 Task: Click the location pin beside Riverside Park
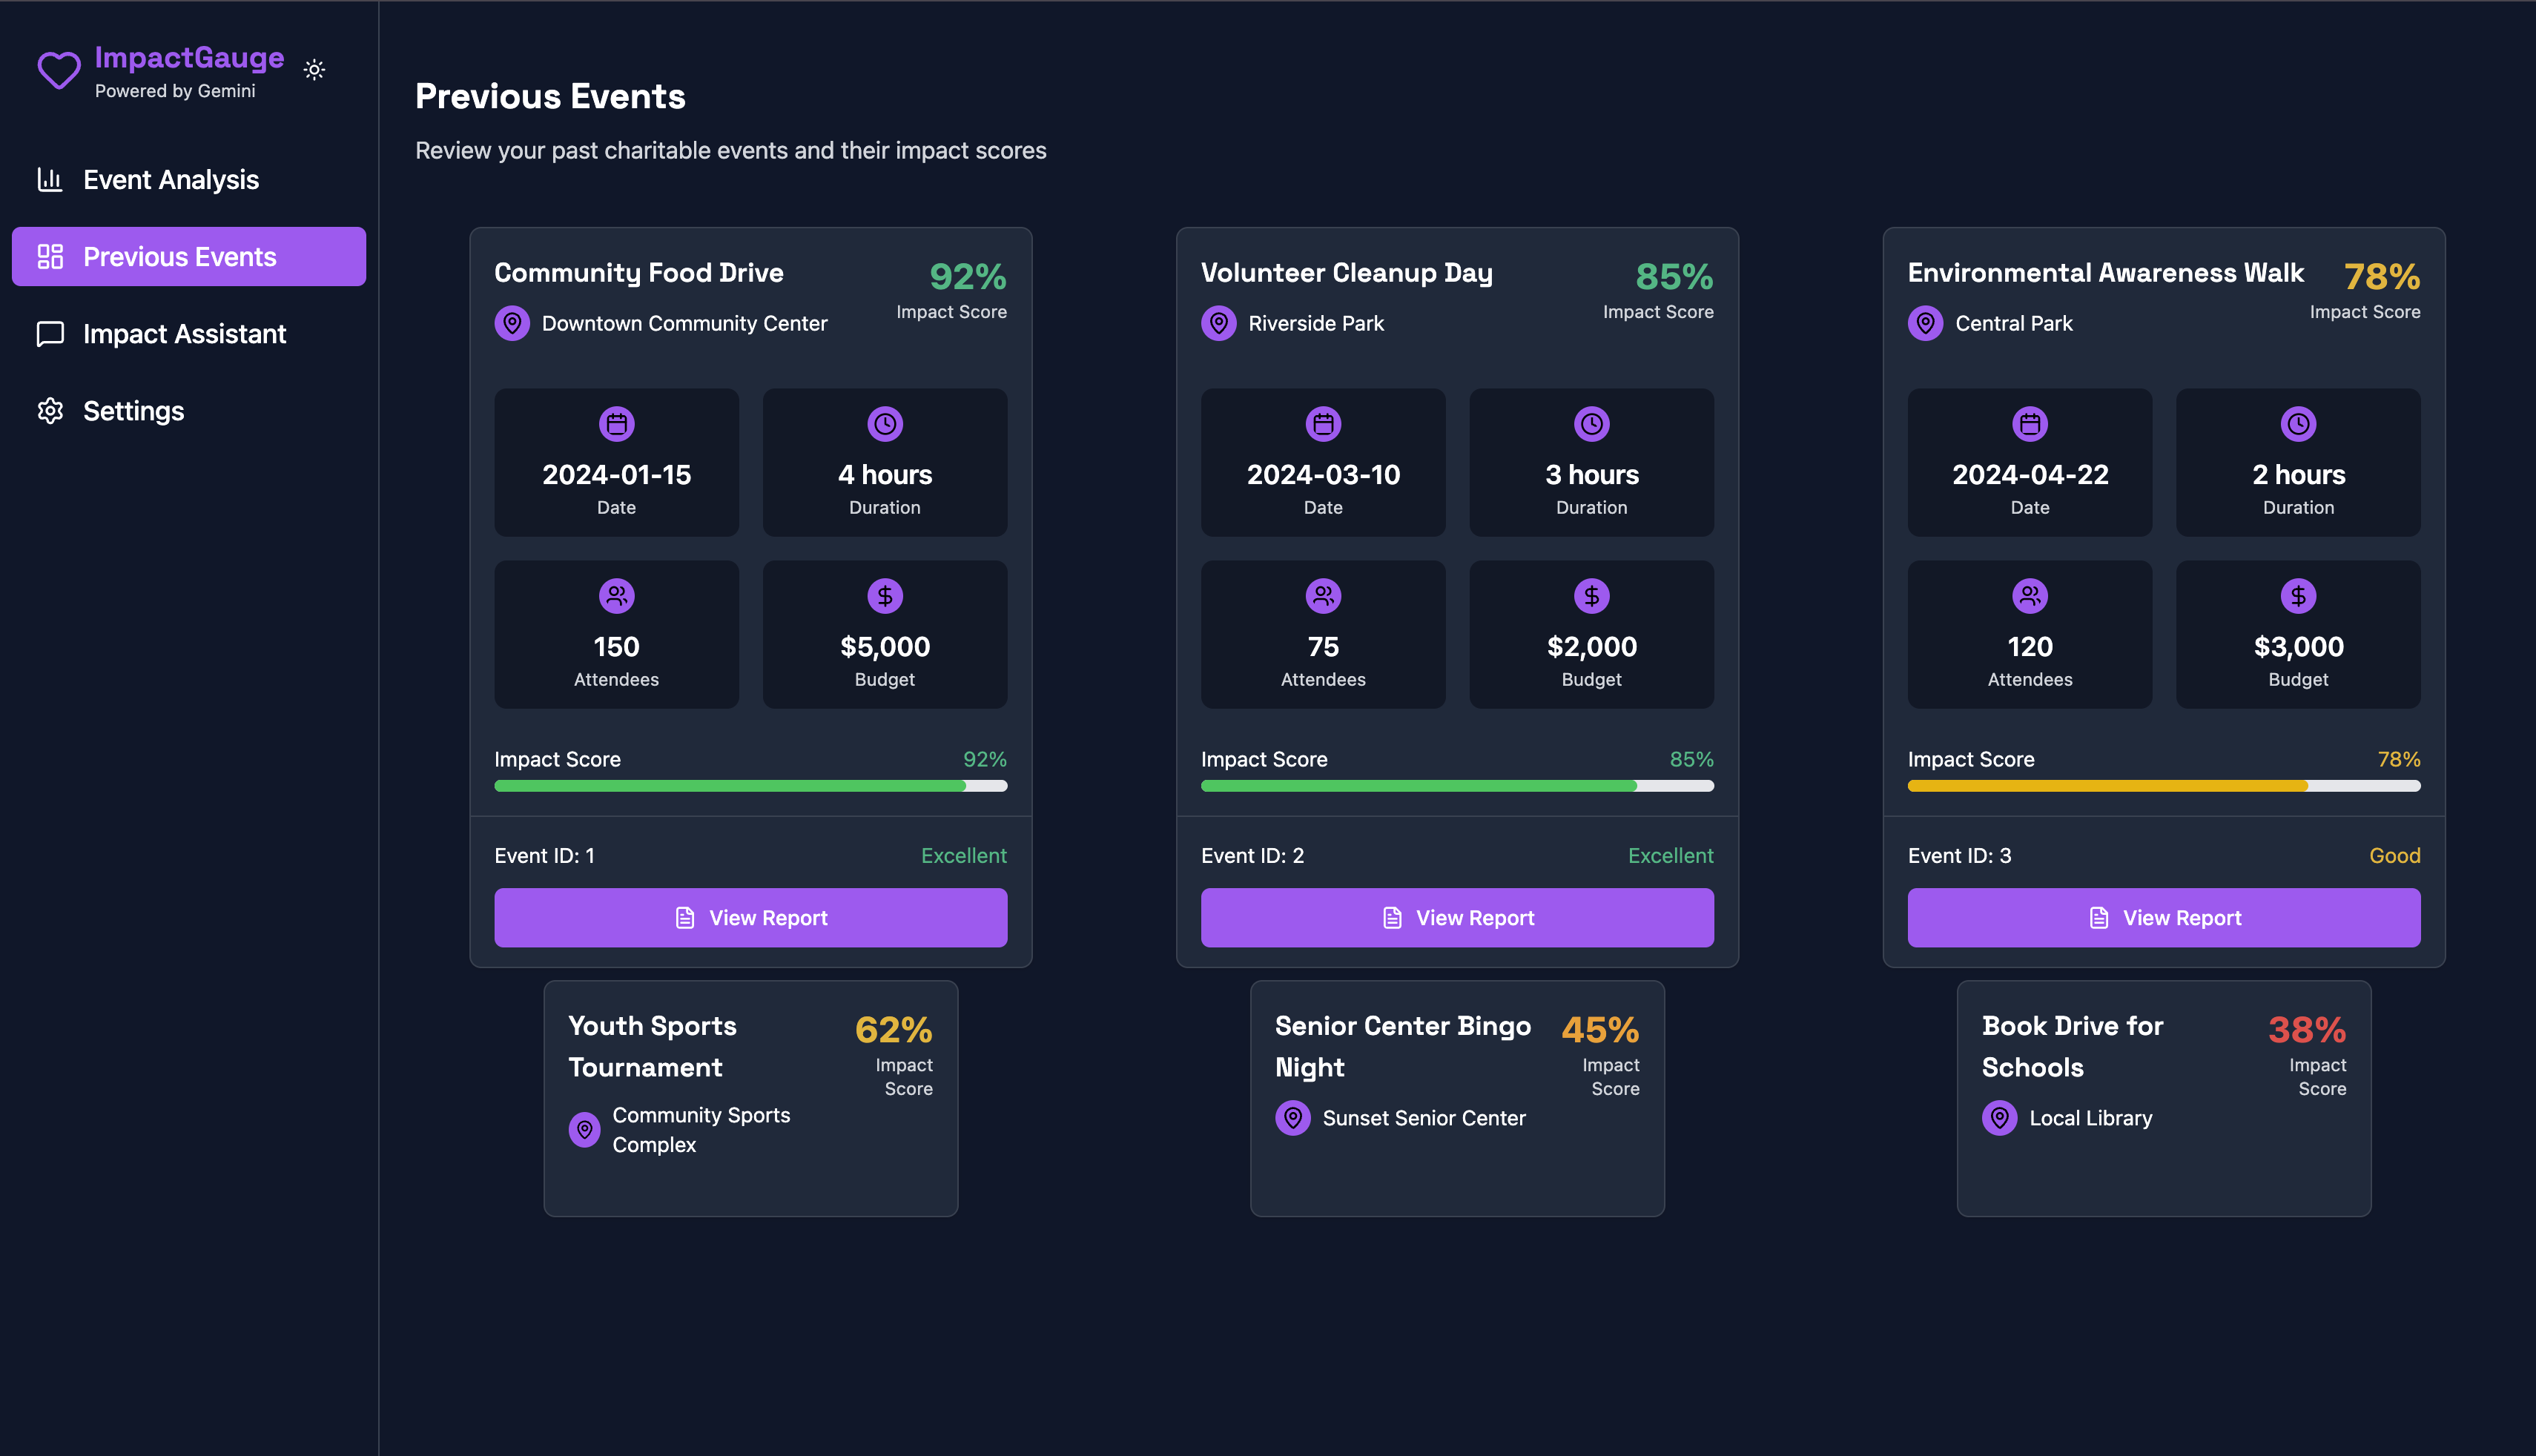pos(1218,323)
